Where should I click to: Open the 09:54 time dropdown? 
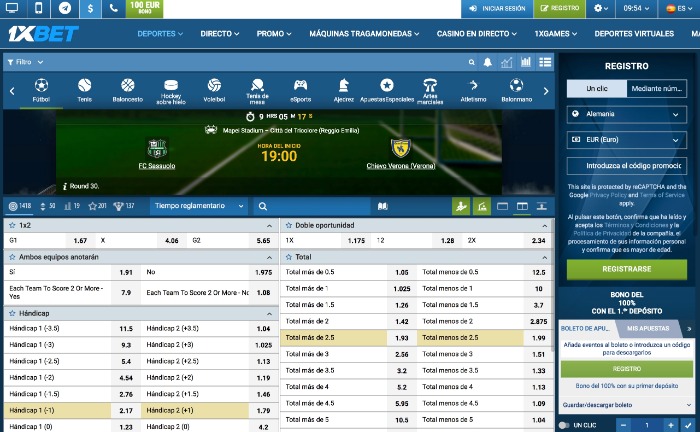(x=636, y=8)
